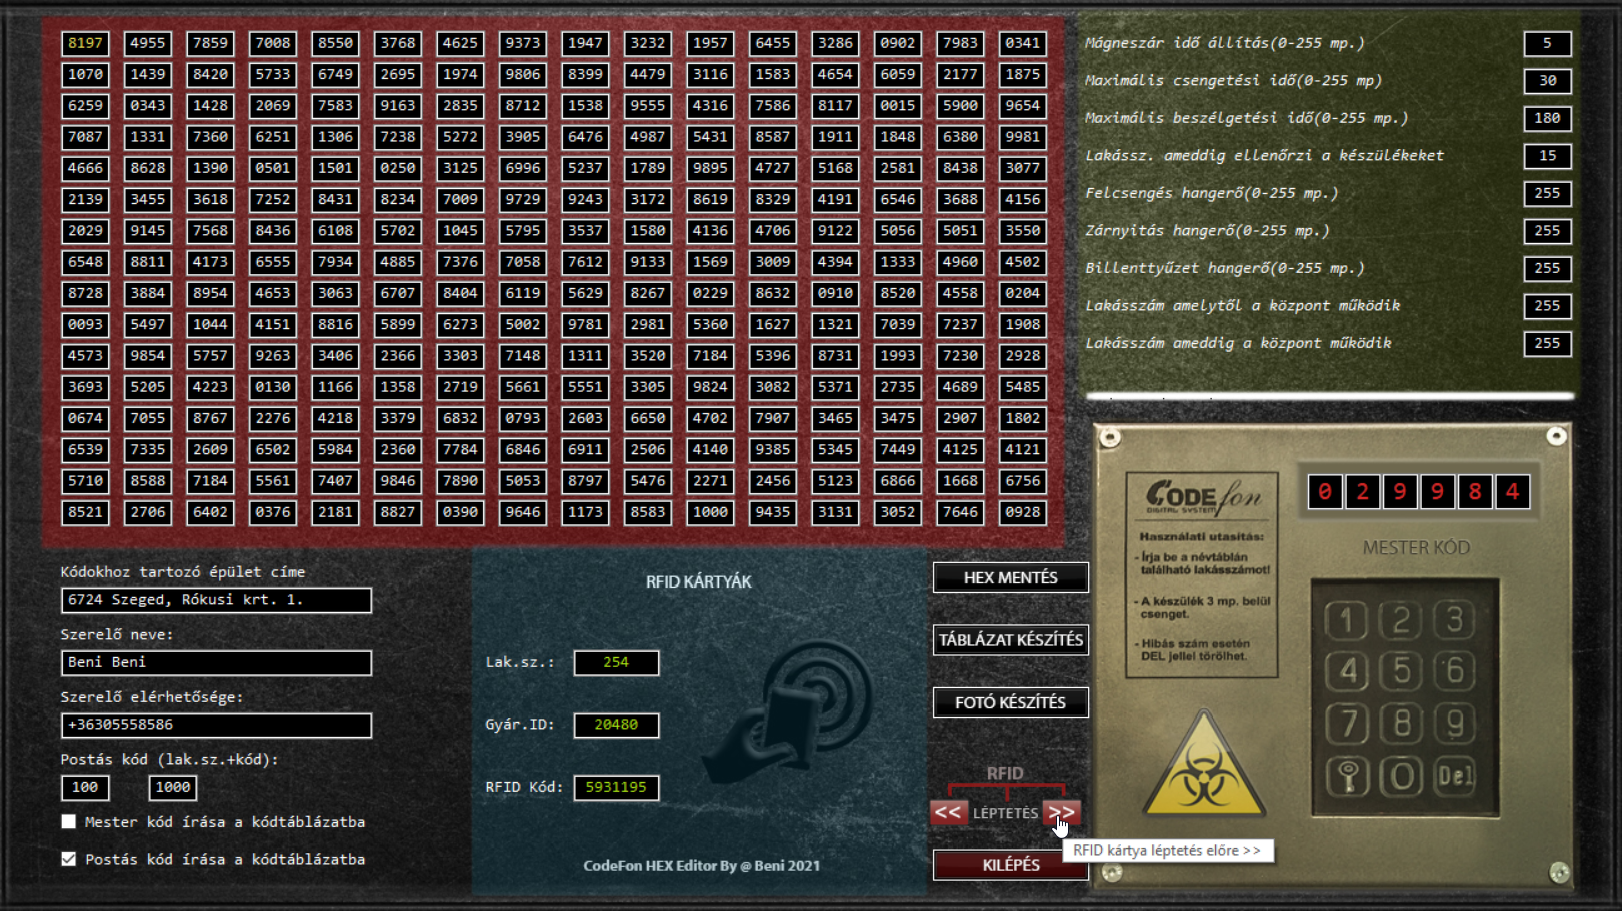Select code cell 0928 in the table

(1022, 512)
